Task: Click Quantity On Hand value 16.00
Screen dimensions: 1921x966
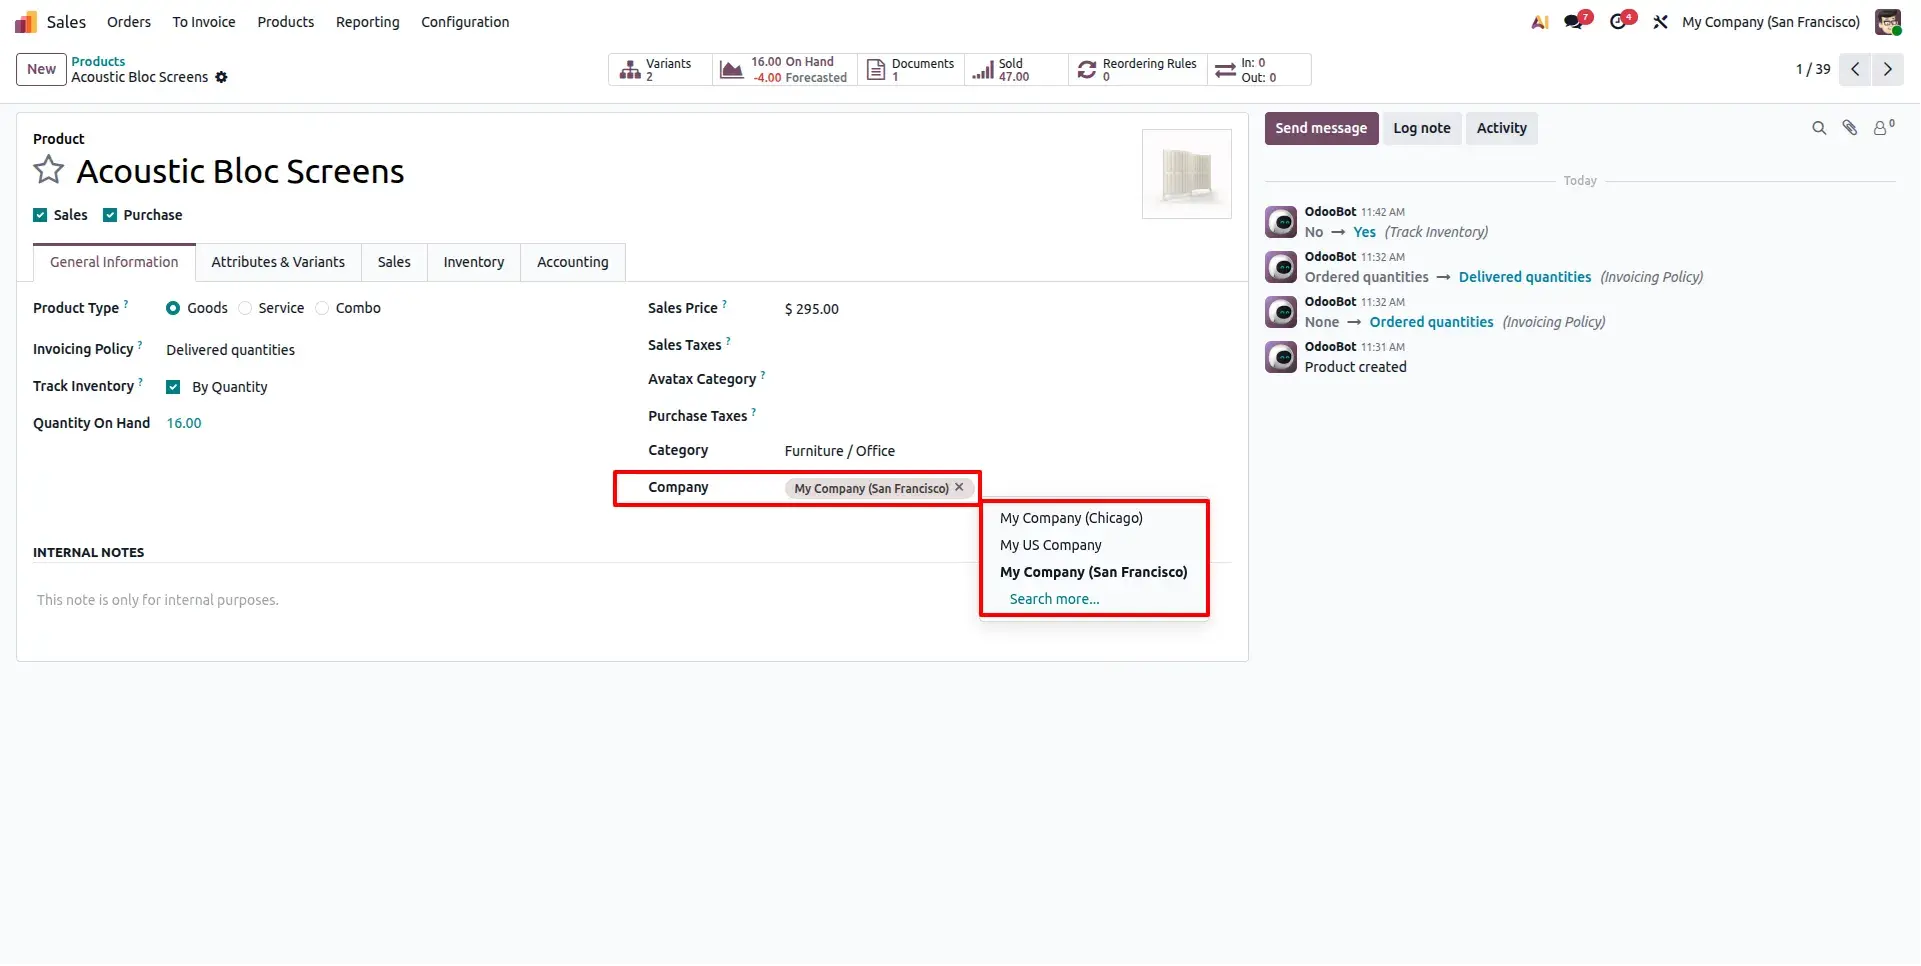Action: click(184, 423)
